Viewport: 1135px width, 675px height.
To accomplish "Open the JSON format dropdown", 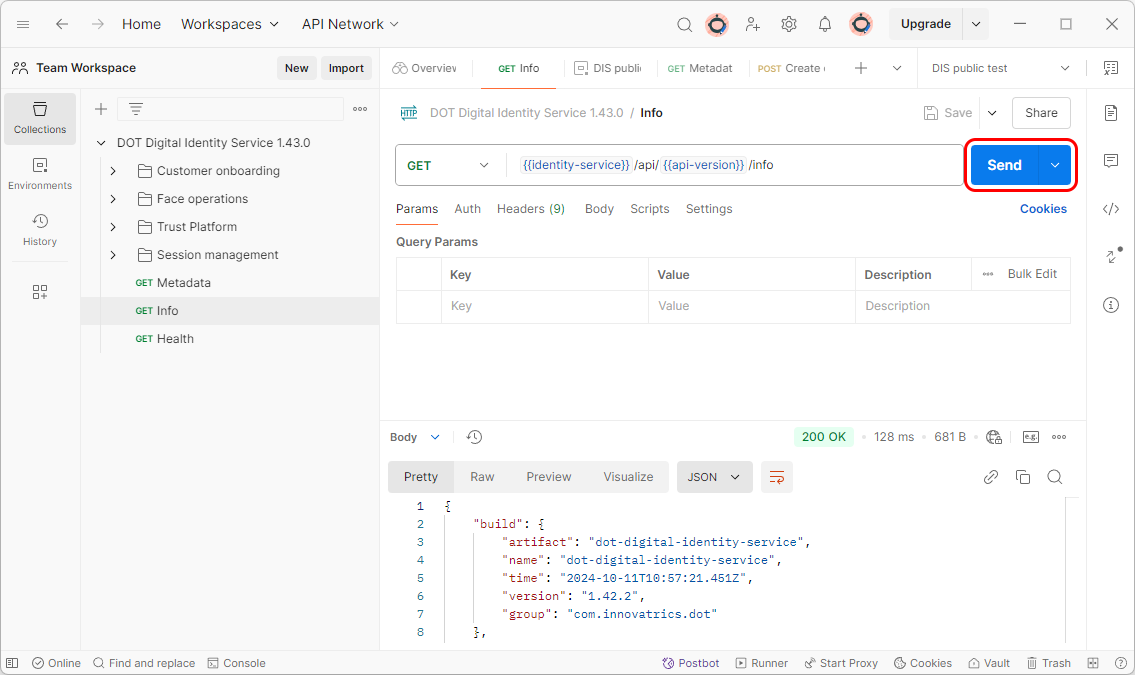I will [714, 477].
